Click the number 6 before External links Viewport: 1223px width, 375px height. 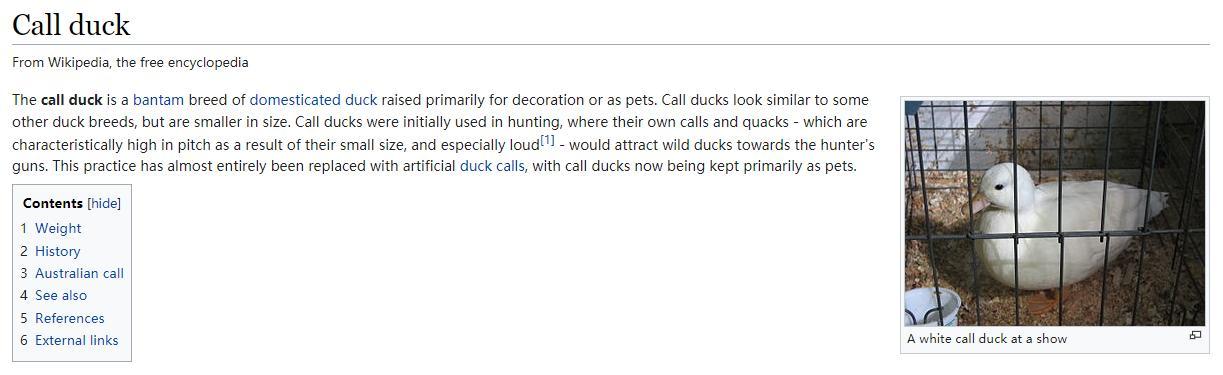point(24,340)
